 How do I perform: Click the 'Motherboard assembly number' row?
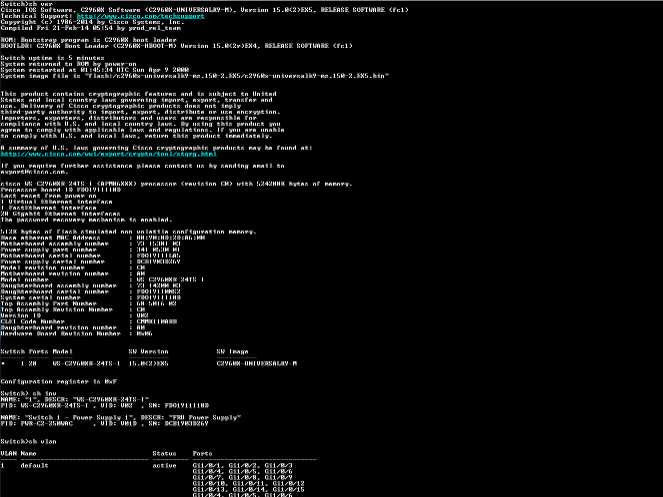point(90,244)
